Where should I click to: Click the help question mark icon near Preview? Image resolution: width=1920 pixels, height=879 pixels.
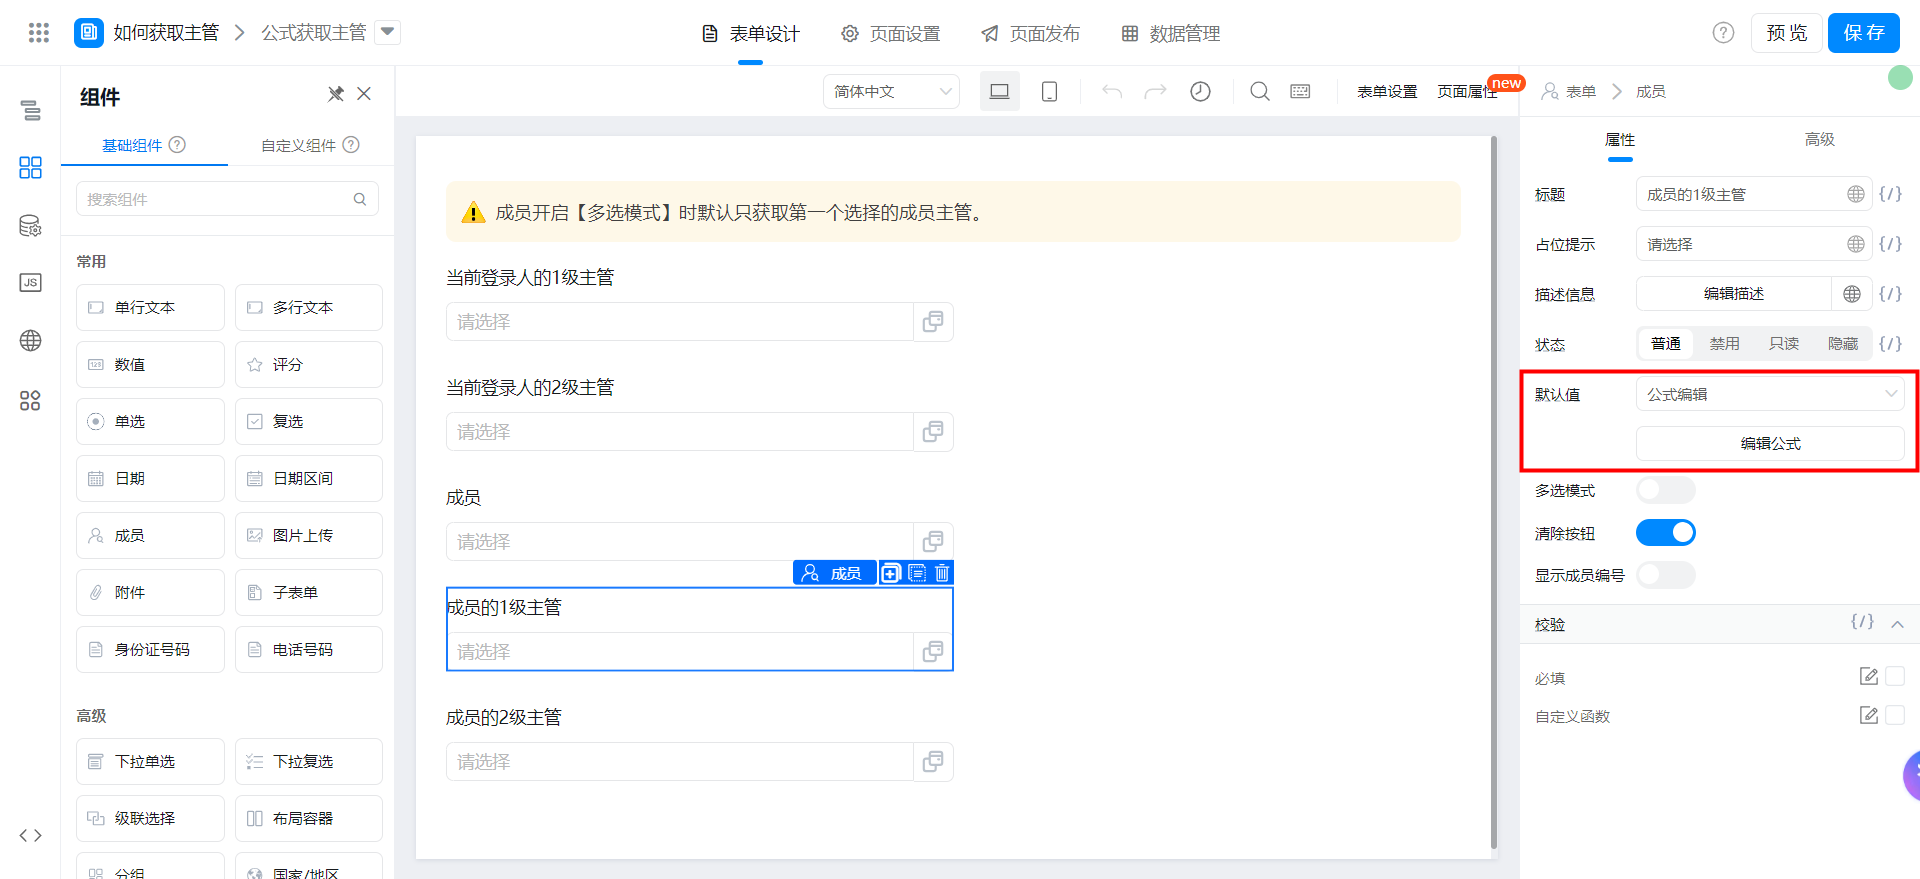1723,33
